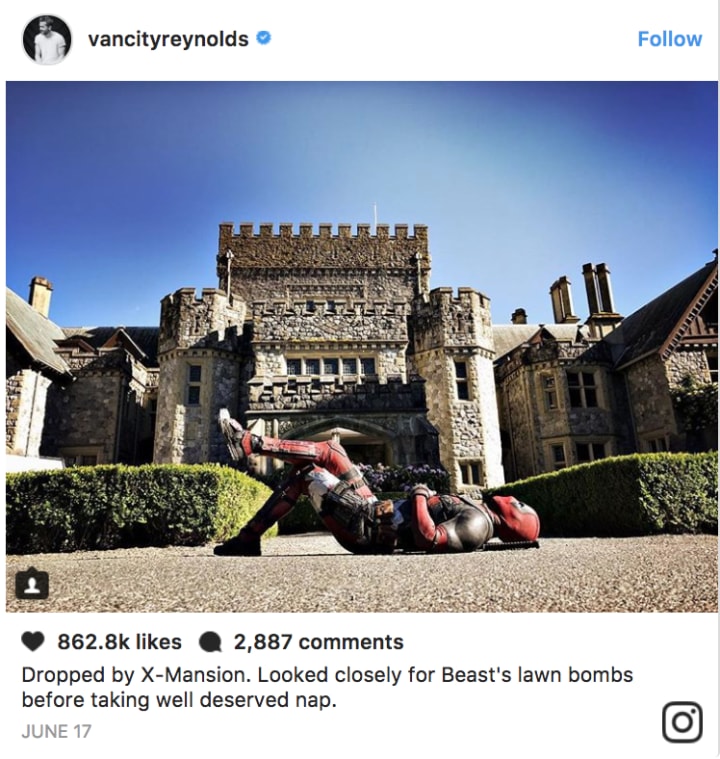Click the post caption text
The height and width of the screenshot is (759, 720).
pyautogui.click(x=327, y=687)
